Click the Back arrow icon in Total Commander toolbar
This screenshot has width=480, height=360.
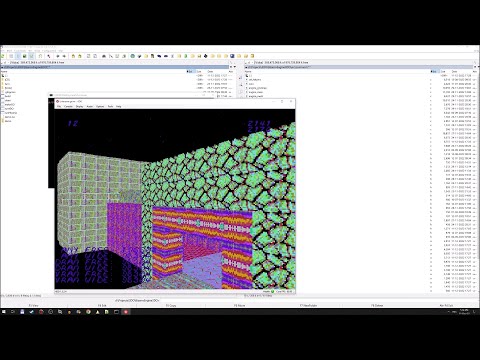[x=58, y=56]
